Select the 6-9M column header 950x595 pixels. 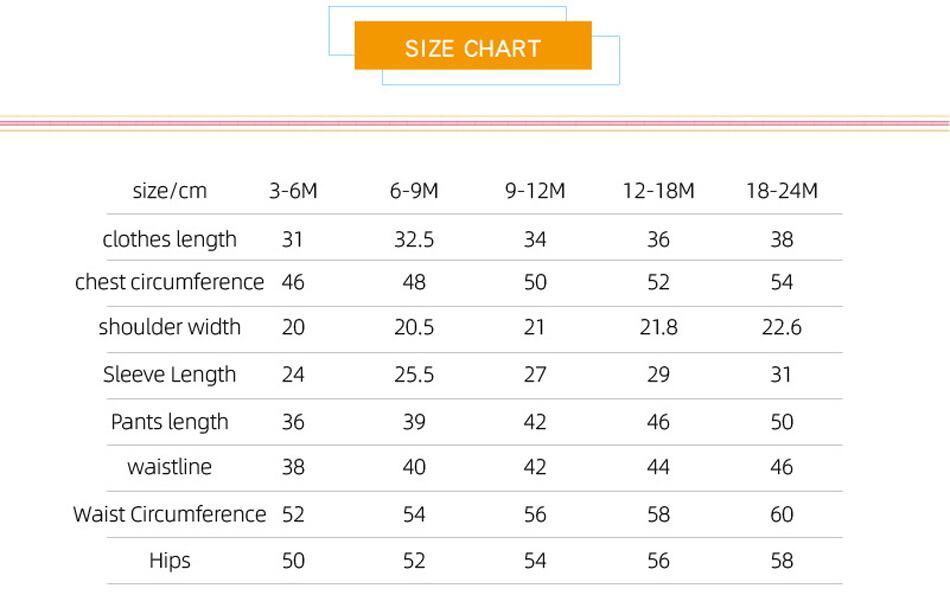414,190
